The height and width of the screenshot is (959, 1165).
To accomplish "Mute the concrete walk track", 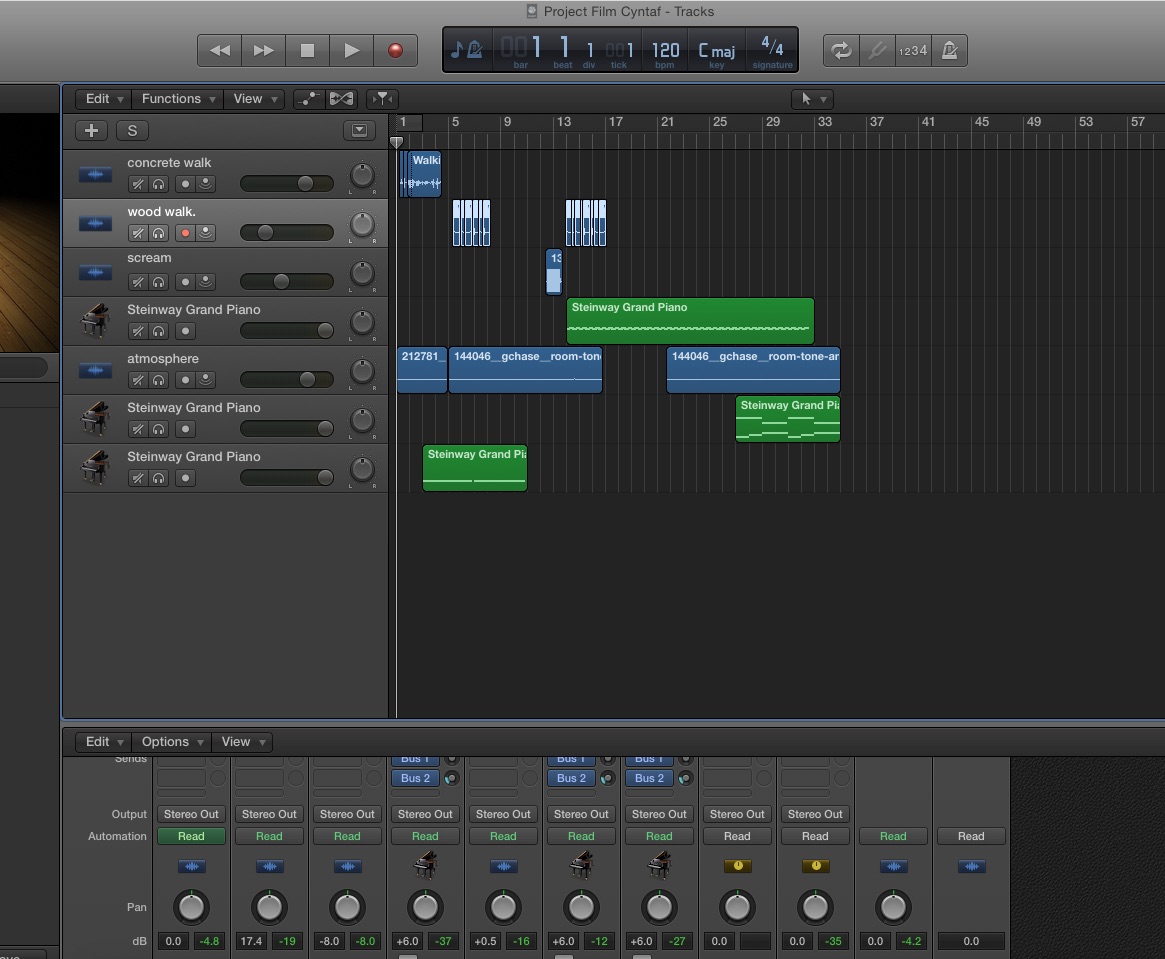I will click(138, 184).
